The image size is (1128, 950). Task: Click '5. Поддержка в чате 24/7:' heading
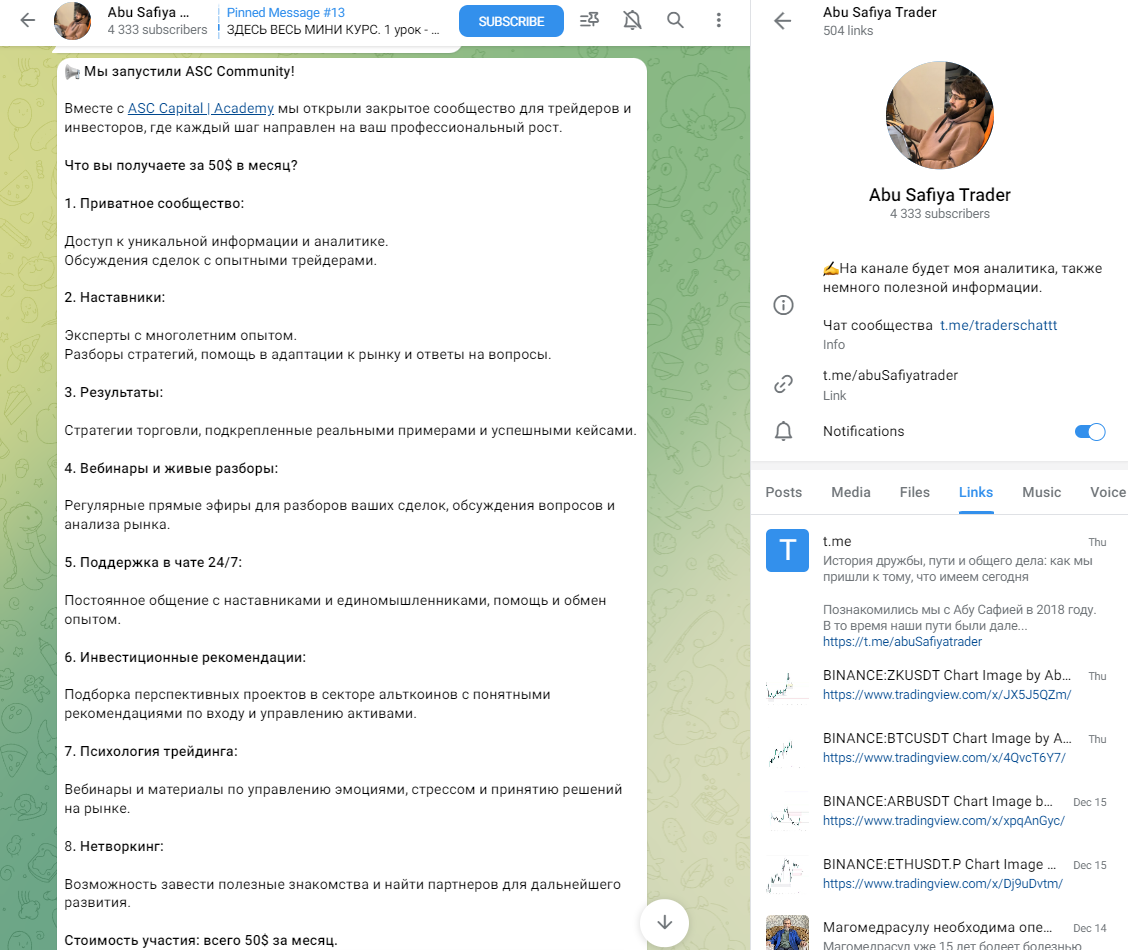tap(153, 562)
